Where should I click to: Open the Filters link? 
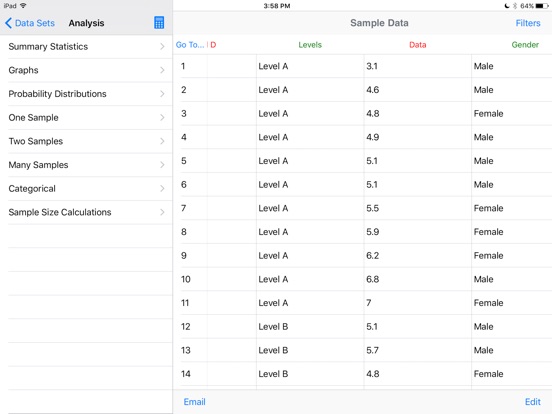[528, 23]
